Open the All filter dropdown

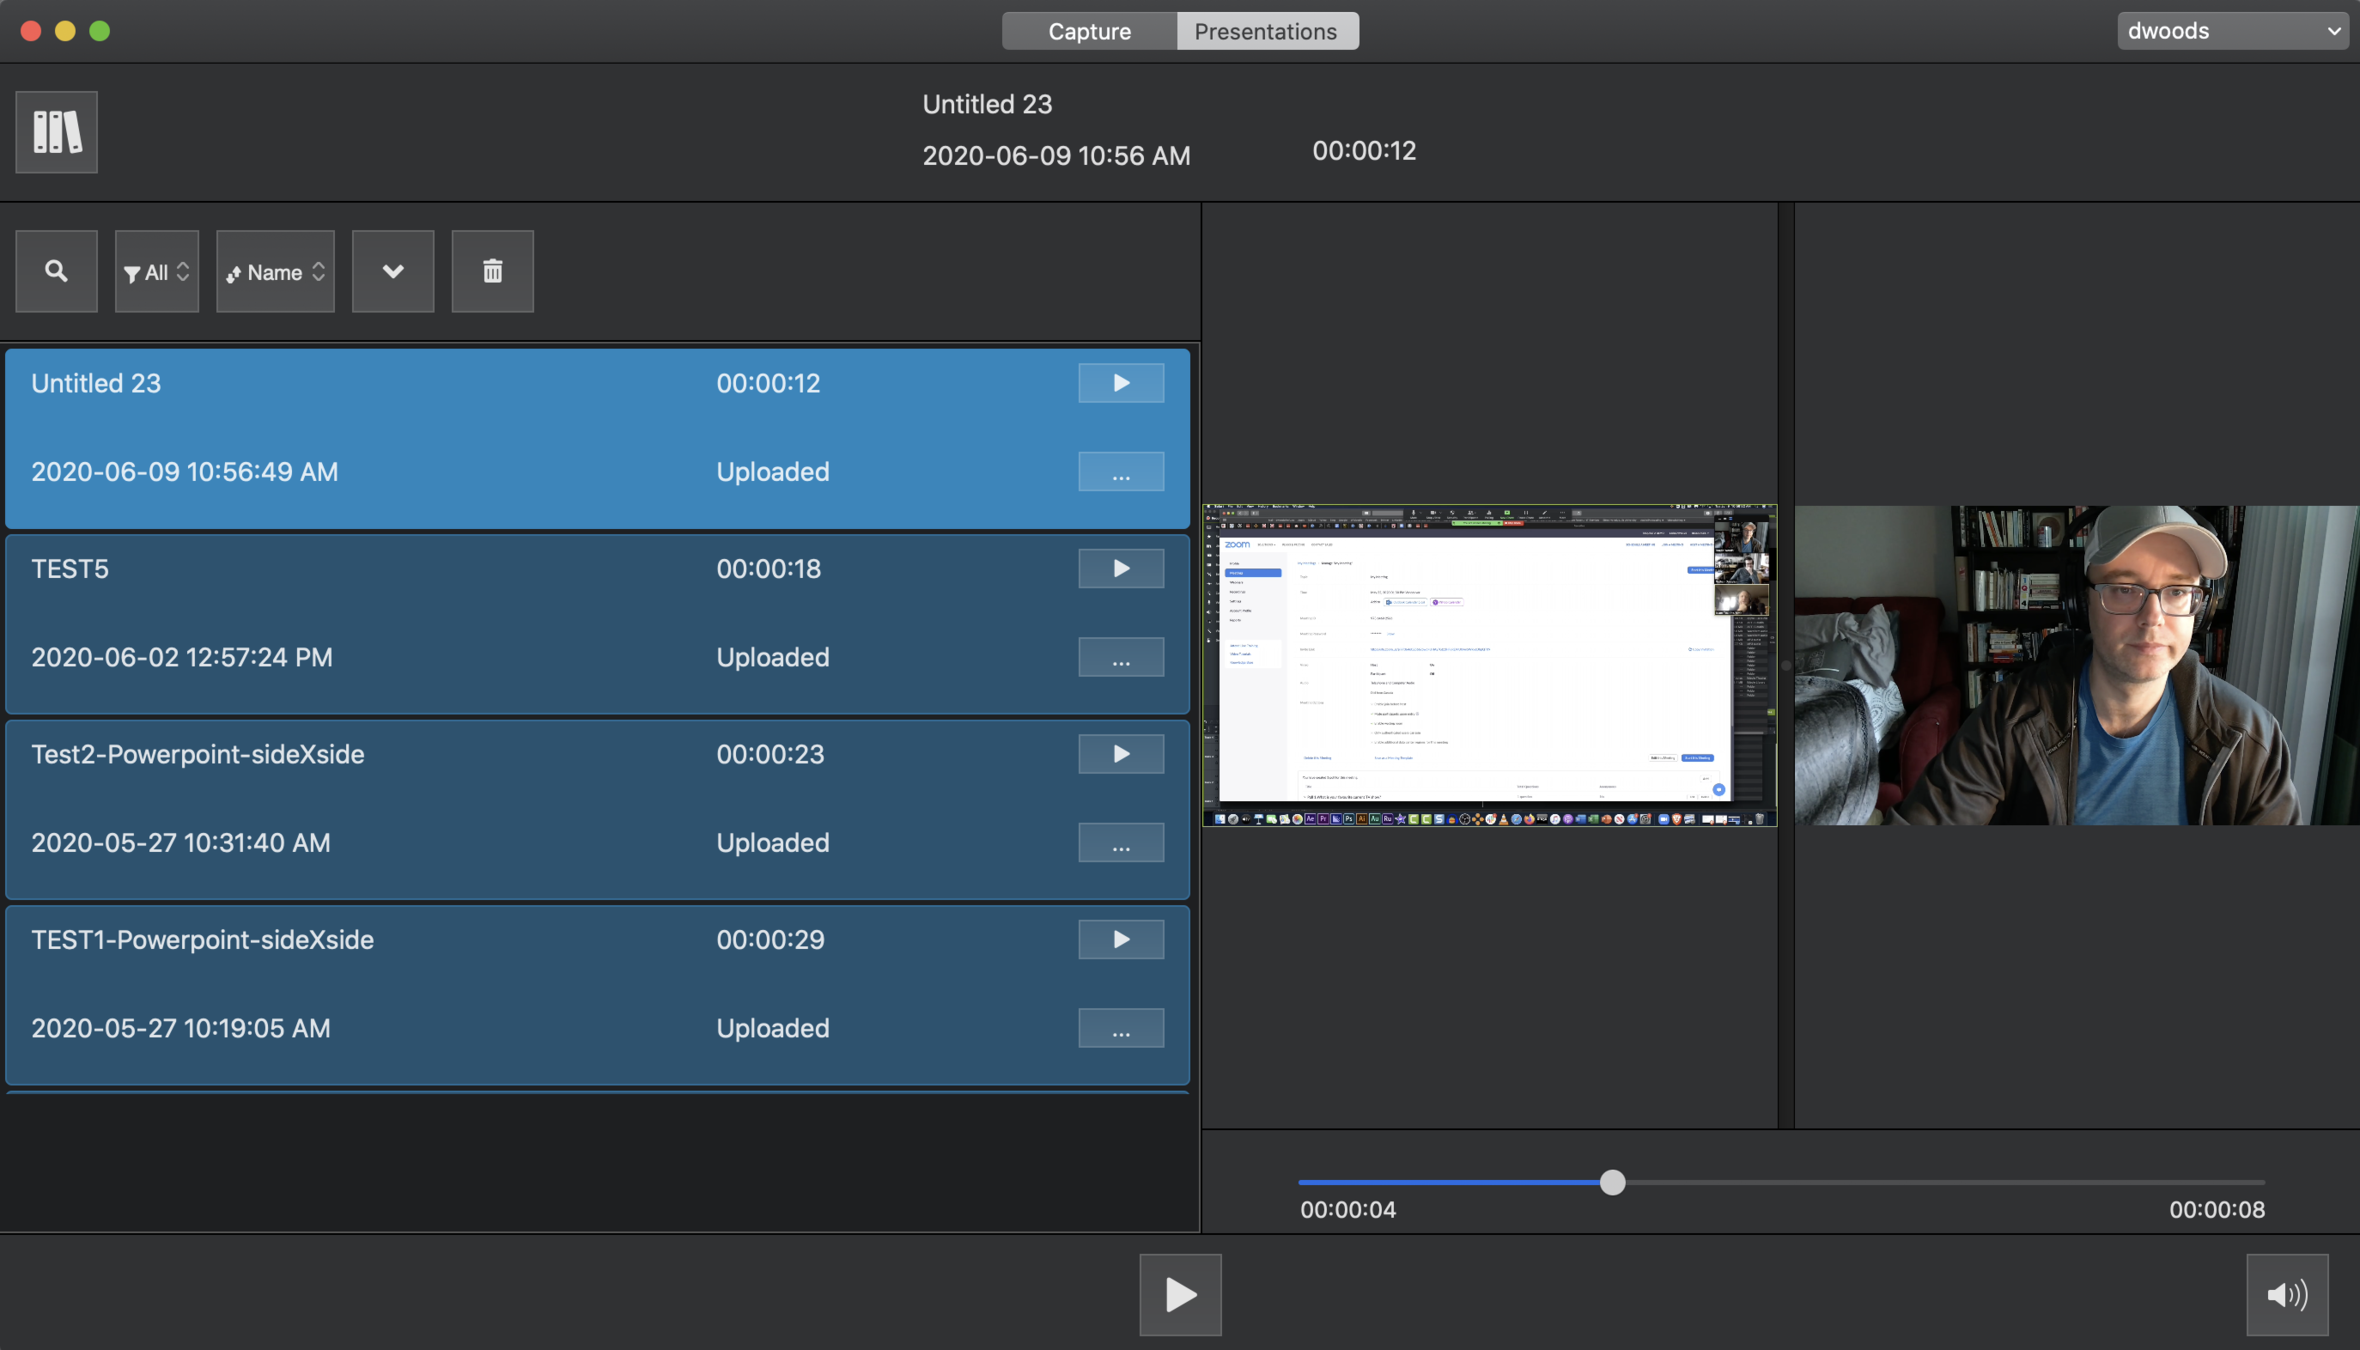pyautogui.click(x=156, y=272)
